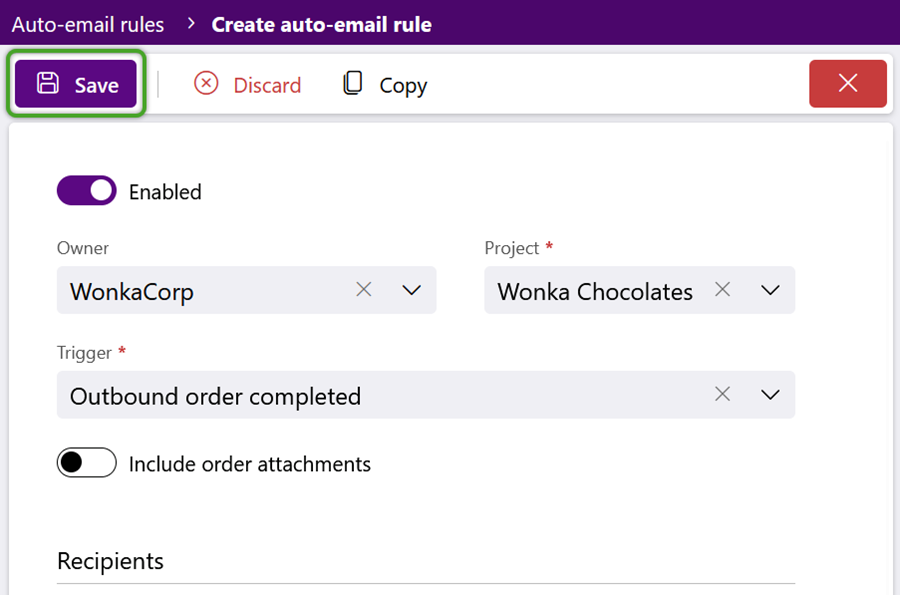
Task: Select the WonkaCorp owner field
Action: click(246, 290)
